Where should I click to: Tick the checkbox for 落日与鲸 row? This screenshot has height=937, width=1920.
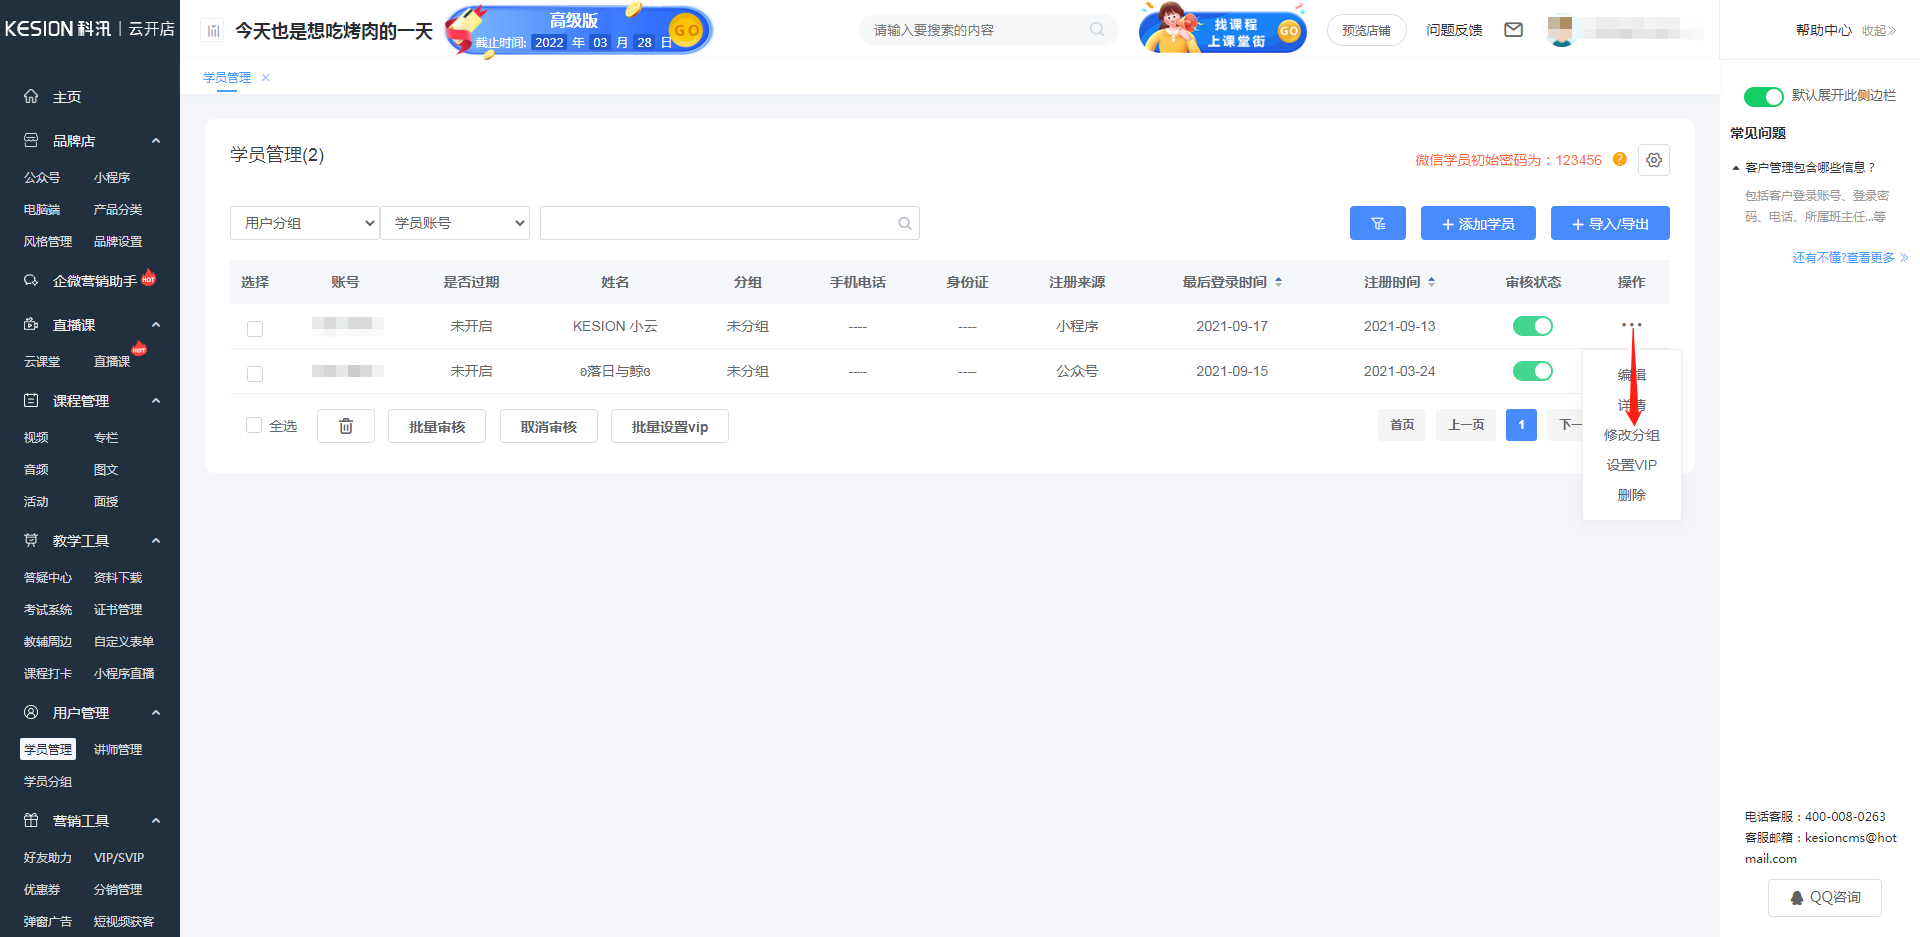pos(255,373)
